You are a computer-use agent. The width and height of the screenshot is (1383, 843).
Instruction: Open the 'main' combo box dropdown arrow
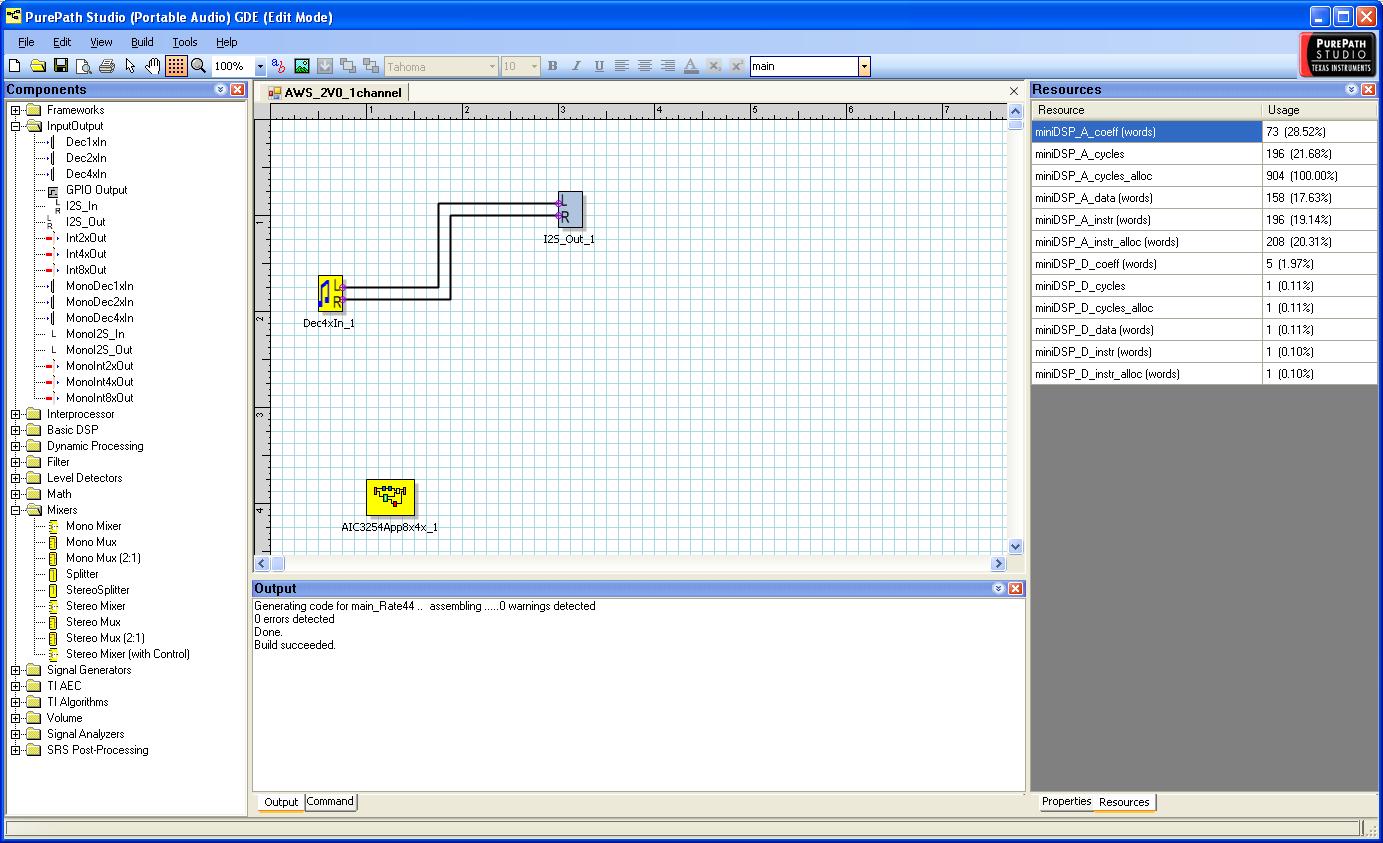(865, 66)
